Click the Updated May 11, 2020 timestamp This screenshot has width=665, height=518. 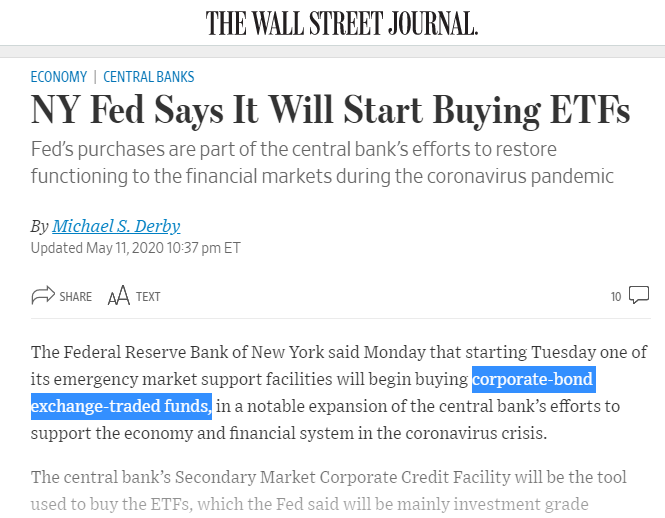(136, 248)
